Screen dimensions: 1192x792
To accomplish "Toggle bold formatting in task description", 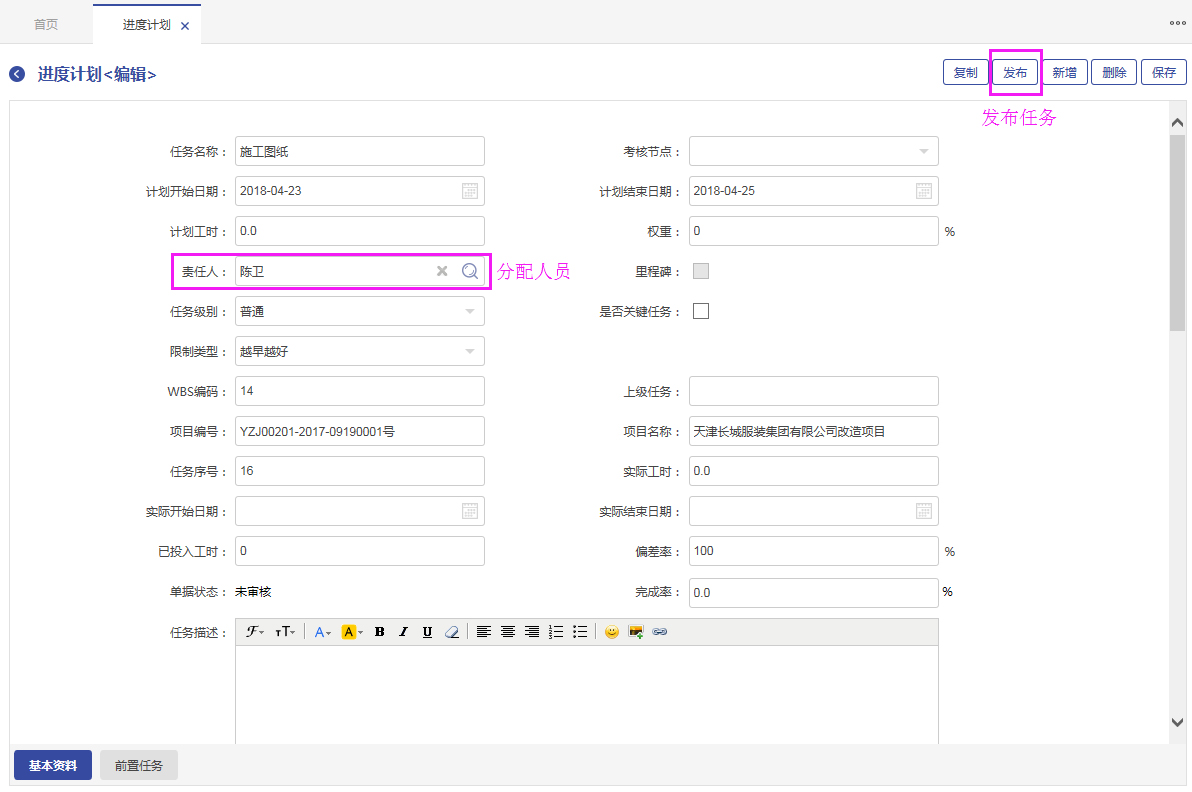I will pyautogui.click(x=380, y=632).
